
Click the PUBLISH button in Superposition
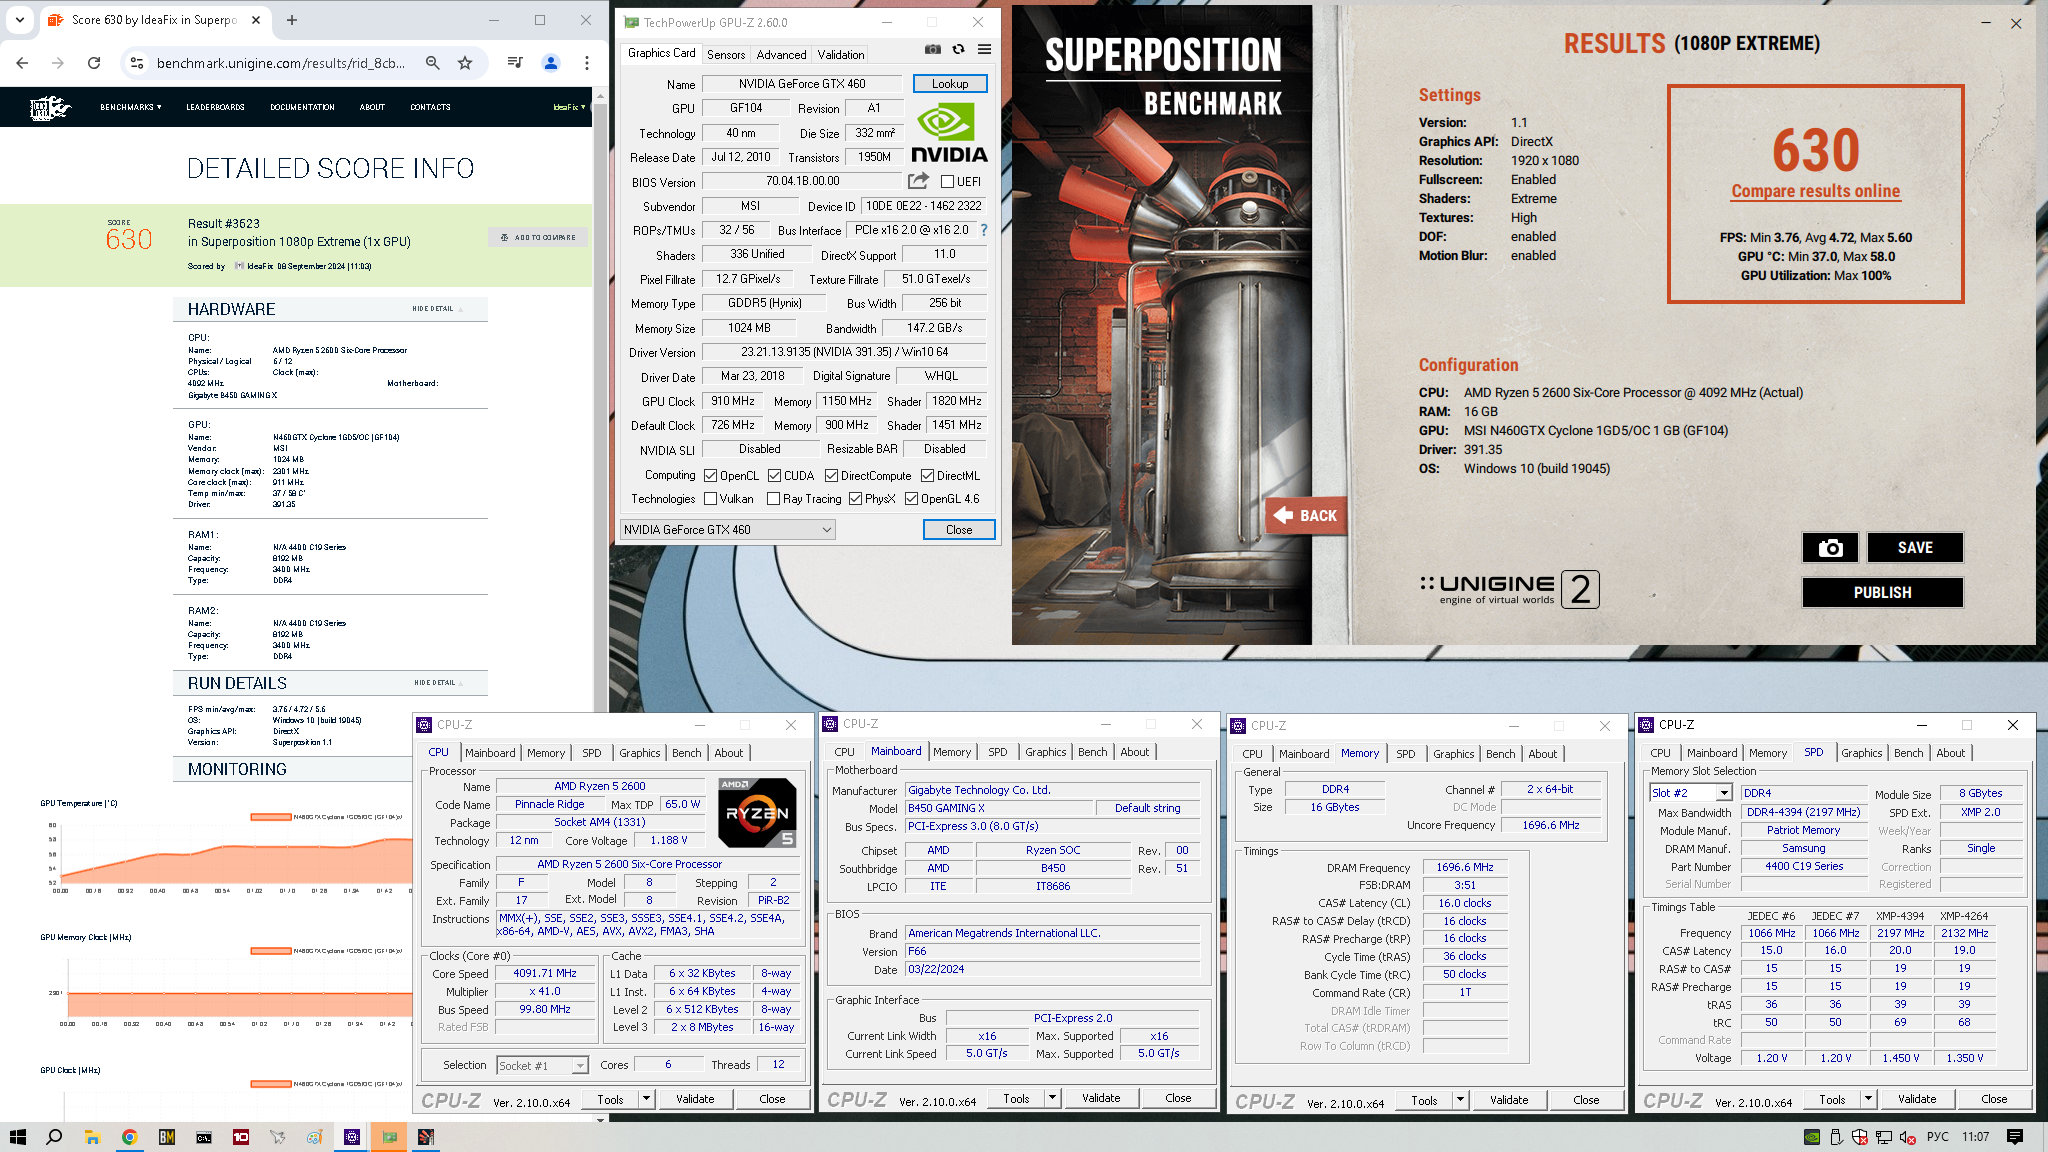click(1882, 593)
